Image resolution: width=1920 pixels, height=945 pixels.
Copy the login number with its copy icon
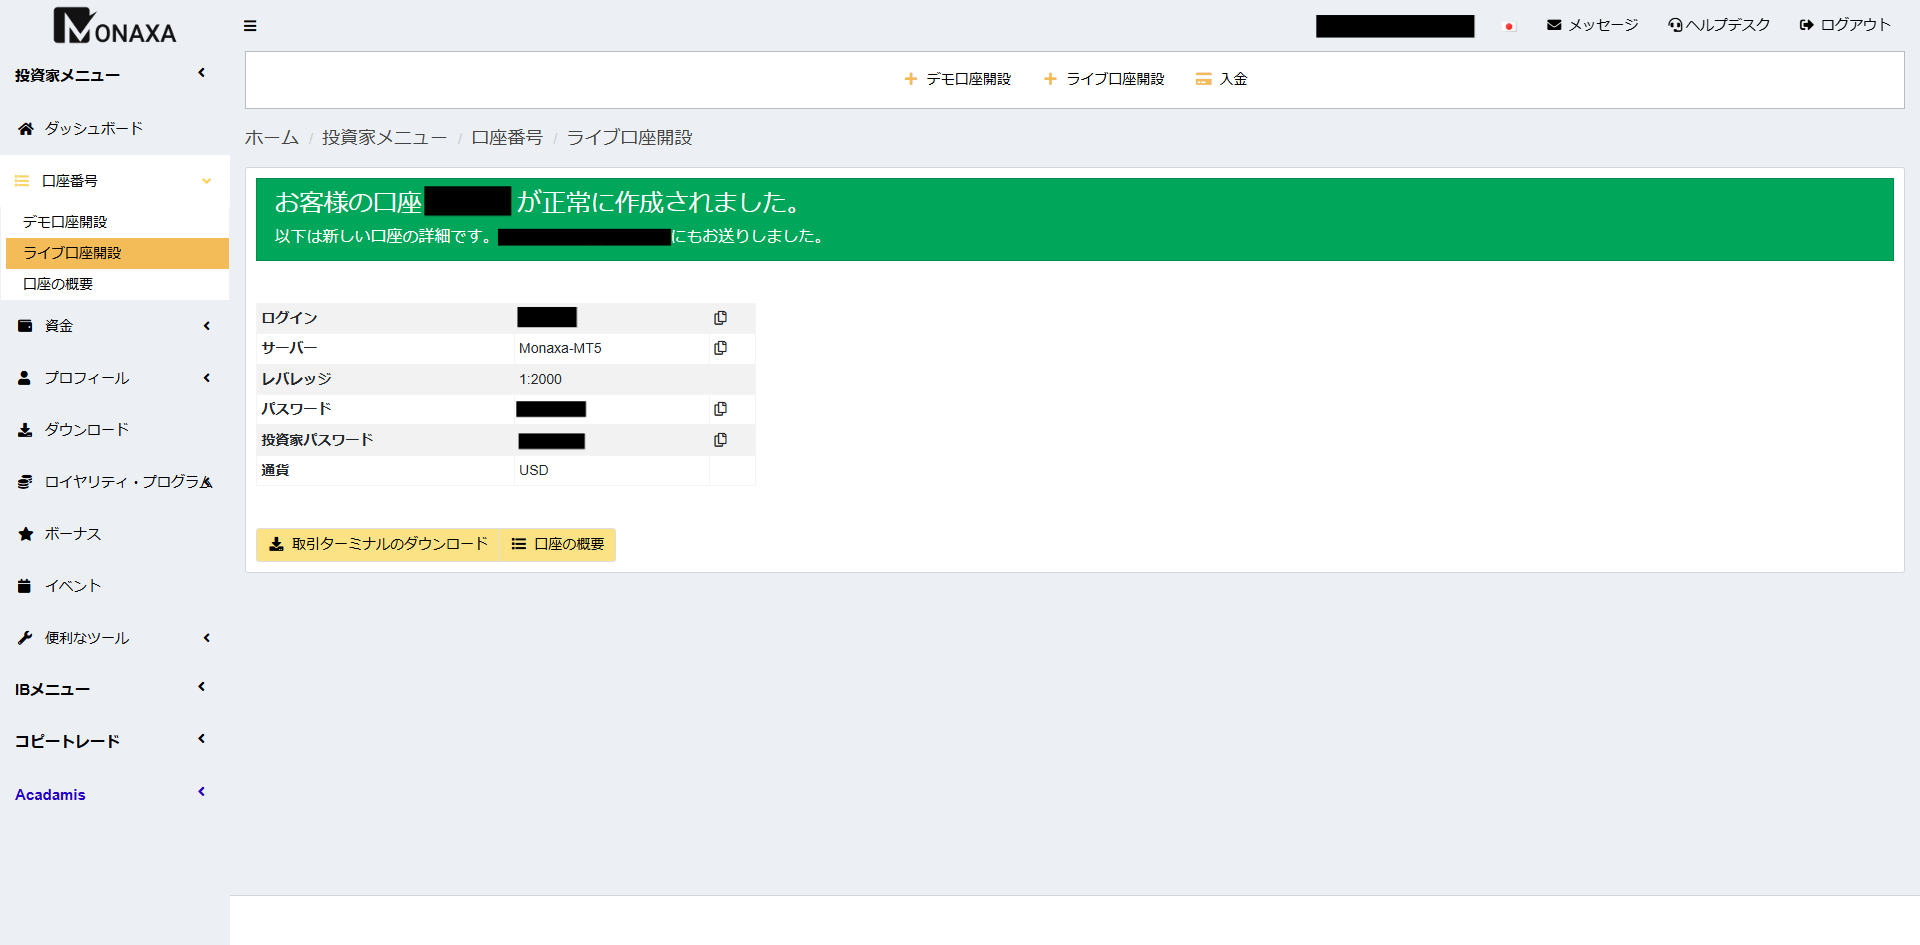[x=720, y=318]
